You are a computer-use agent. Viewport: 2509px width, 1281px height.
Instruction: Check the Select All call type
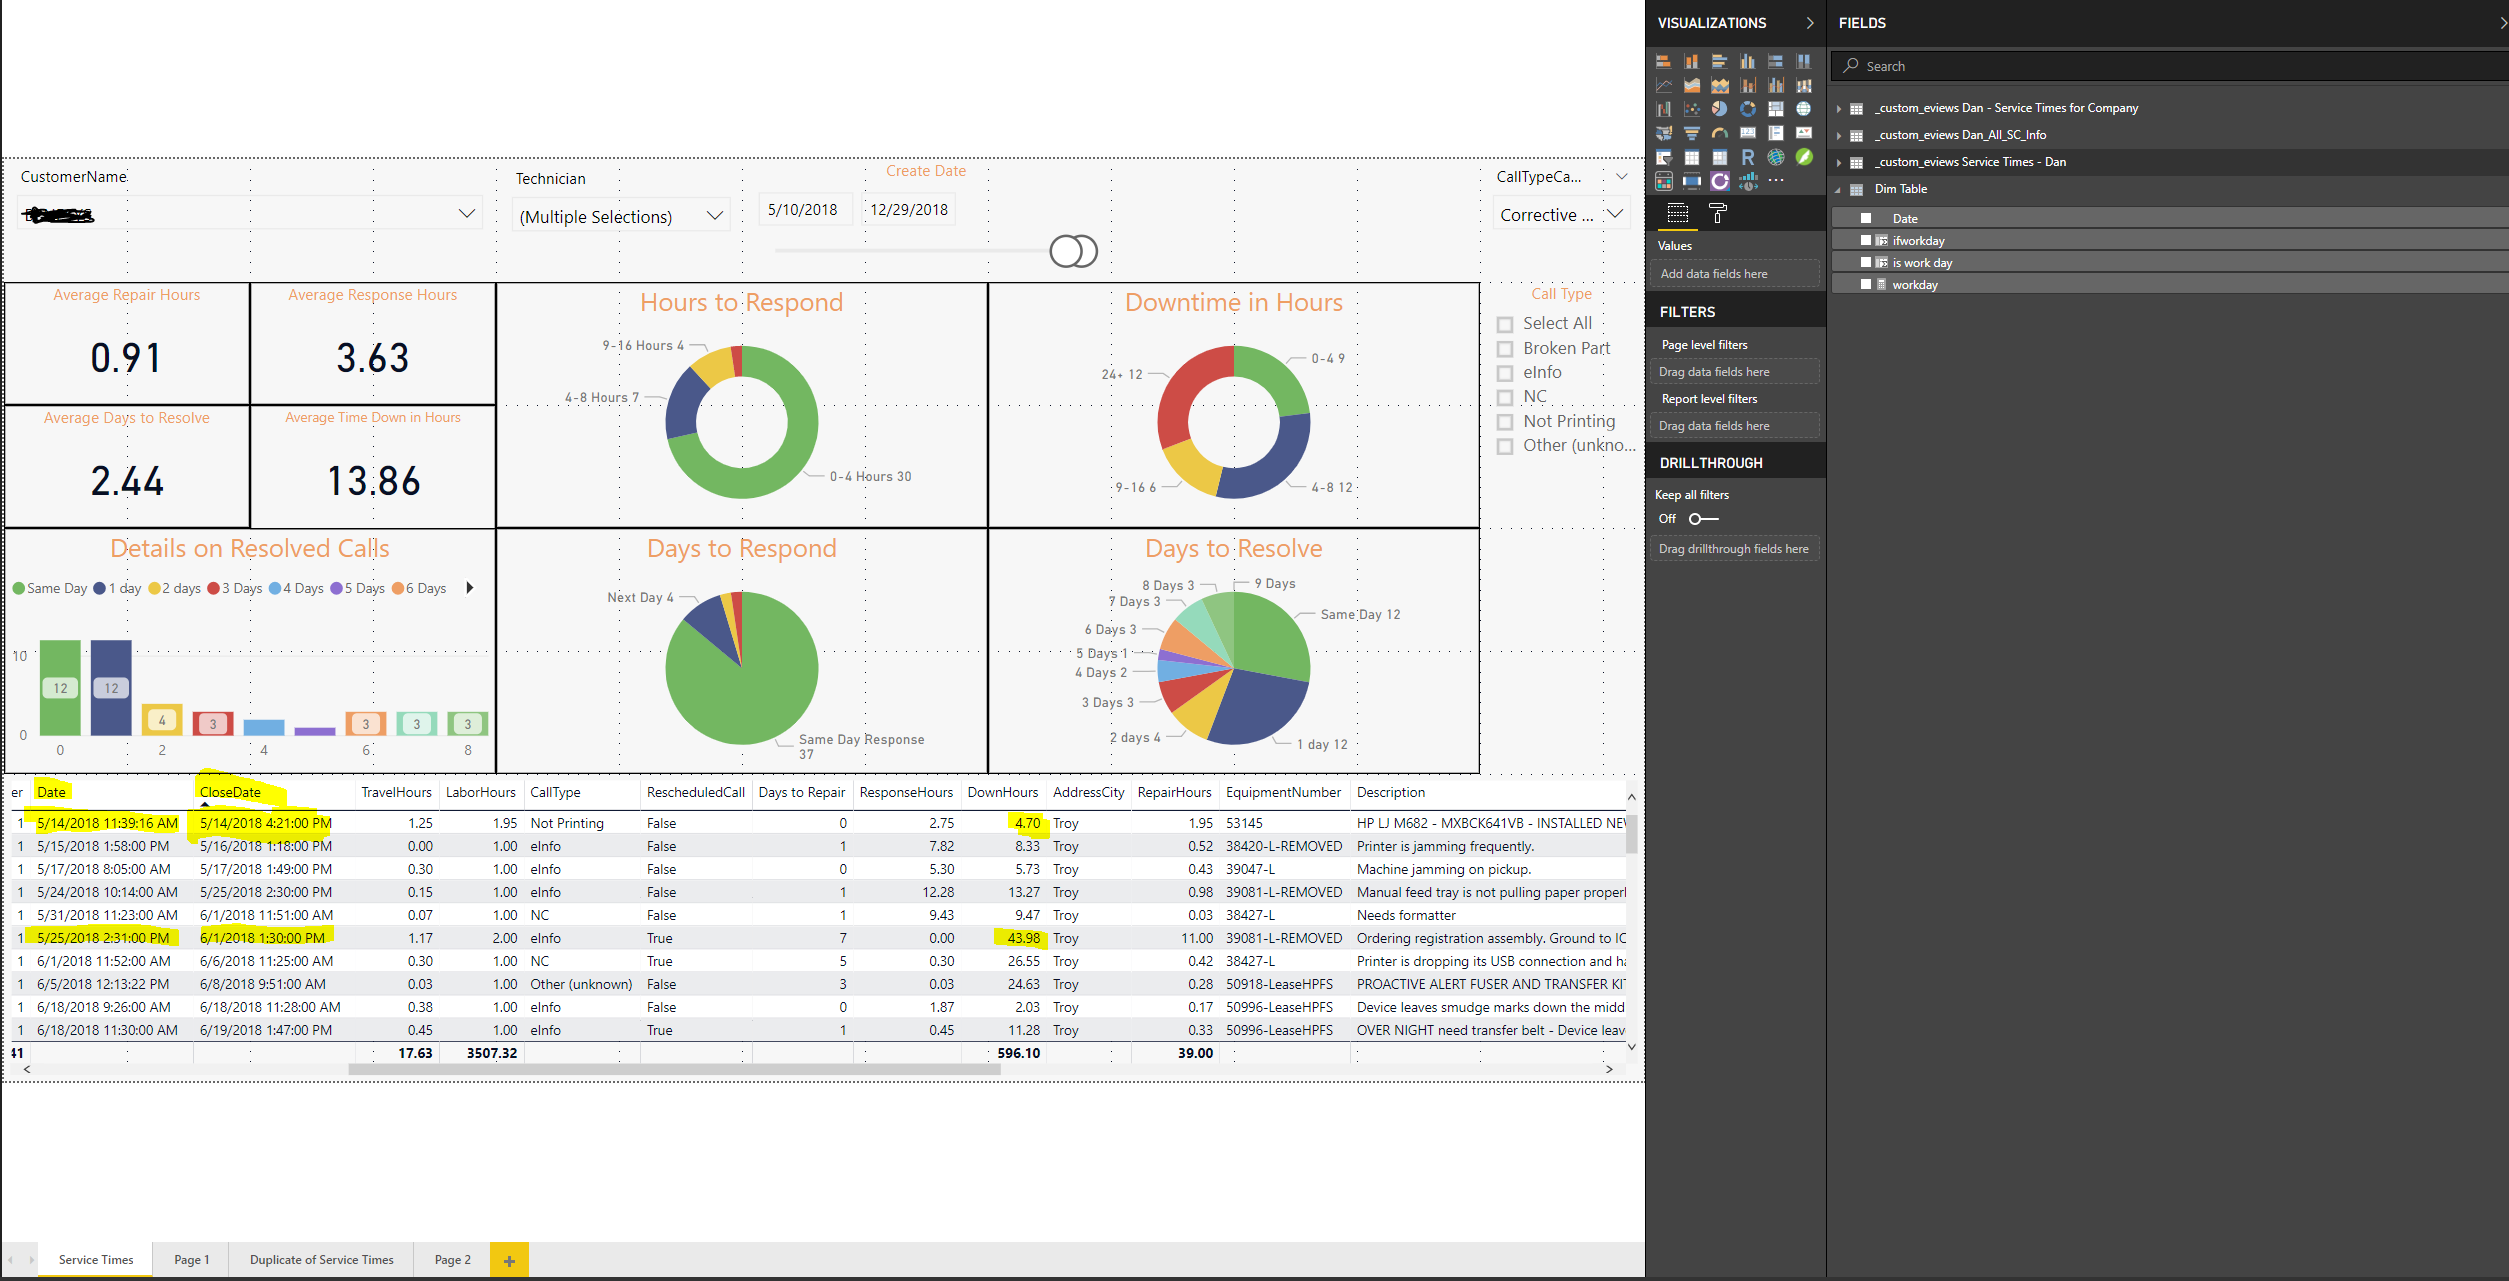(1505, 324)
